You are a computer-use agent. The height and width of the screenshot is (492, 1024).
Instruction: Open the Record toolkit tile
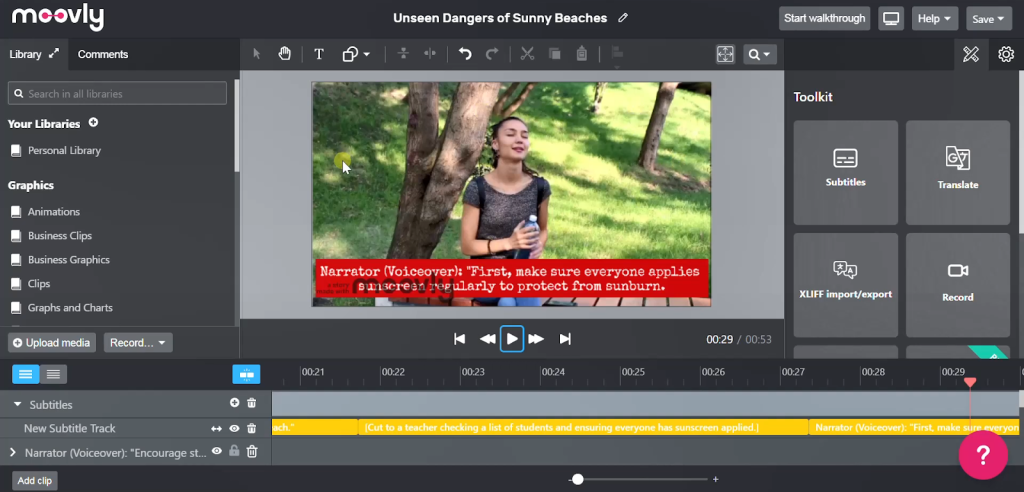pos(957,284)
